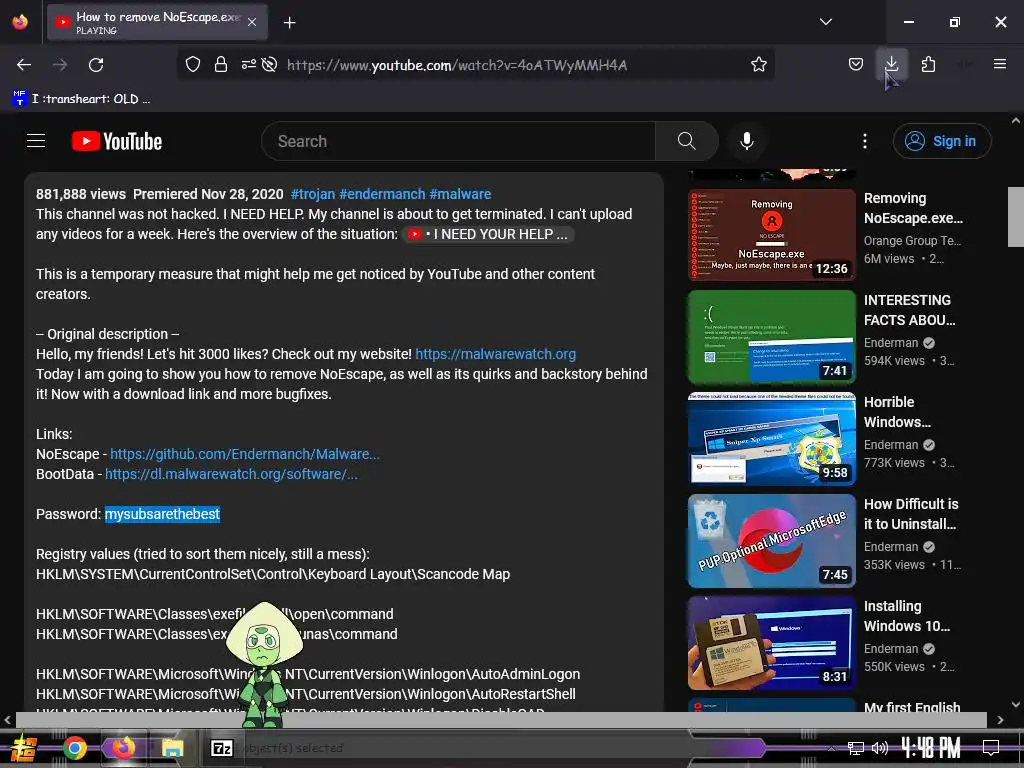This screenshot has width=1024, height=768.
Task: Open the Start menu on taskbar
Action: point(22,748)
